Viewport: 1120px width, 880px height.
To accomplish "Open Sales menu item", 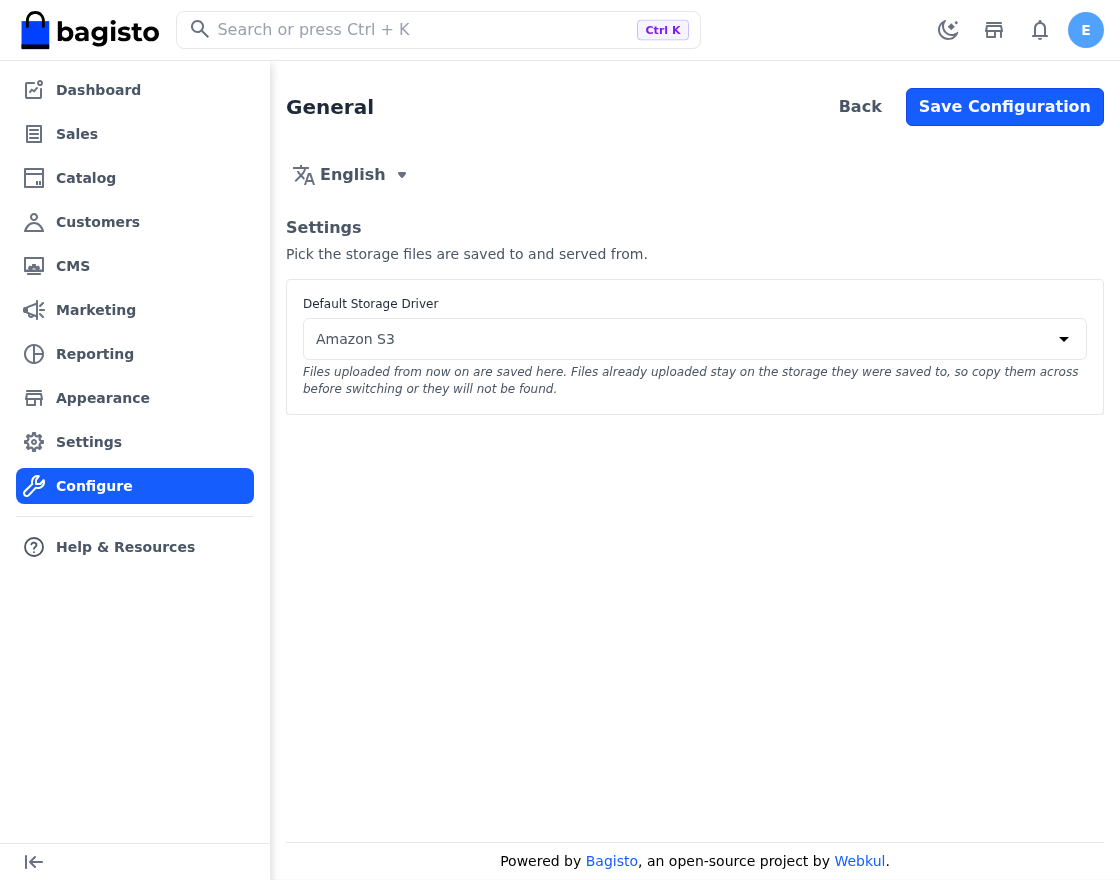I will 135,134.
